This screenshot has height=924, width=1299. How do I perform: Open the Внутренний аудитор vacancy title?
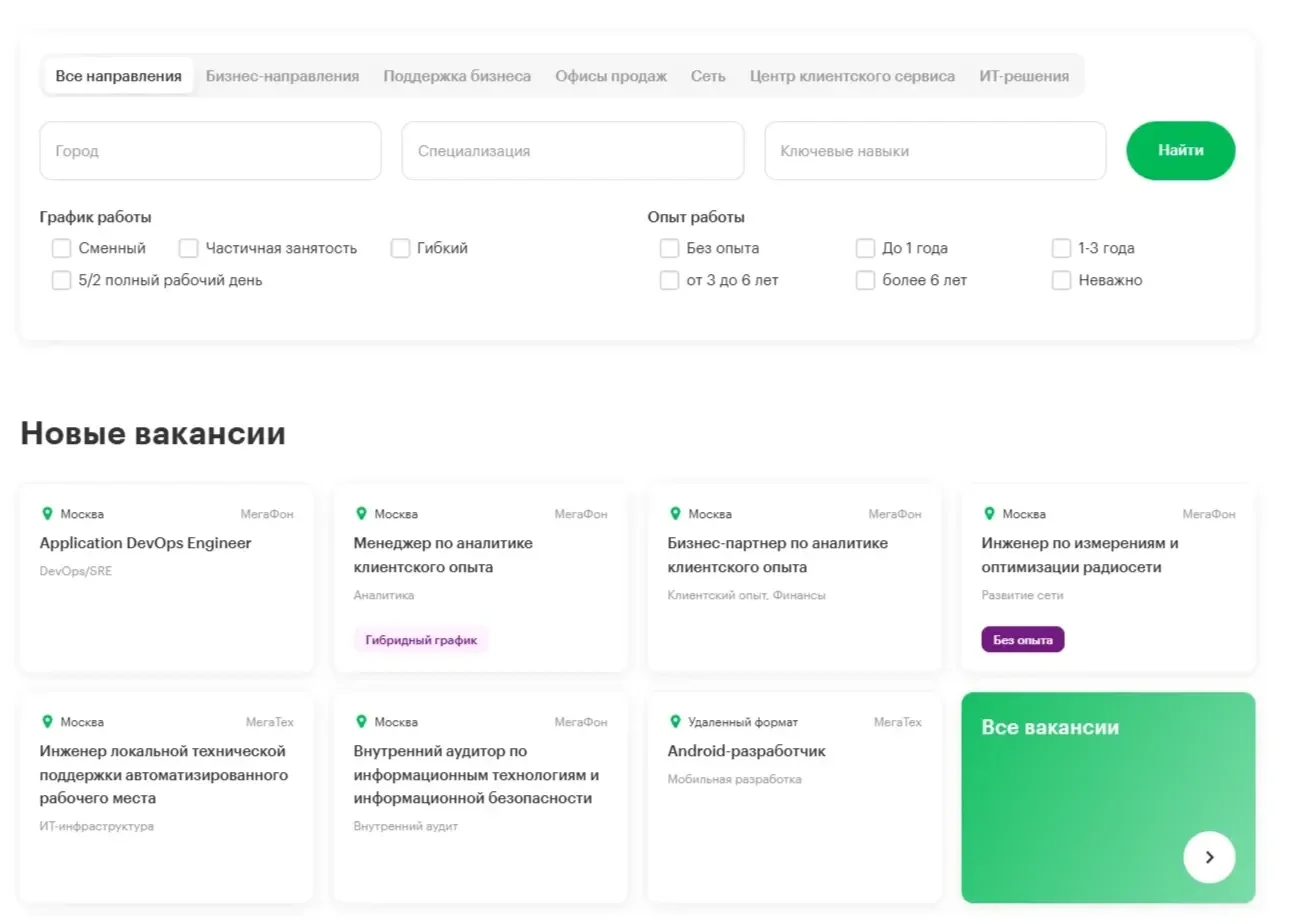point(476,775)
